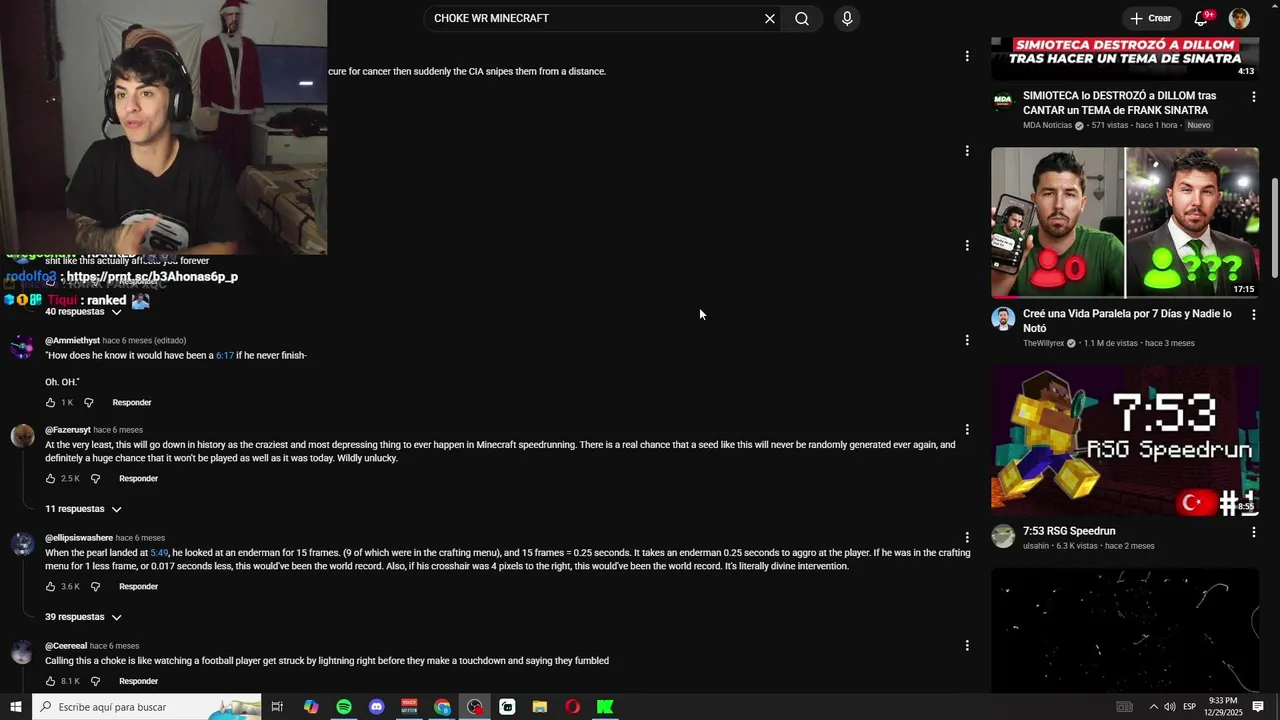Jump to timestamp 5:49 in the comment
Image resolution: width=1280 pixels, height=720 pixels.
(159, 553)
